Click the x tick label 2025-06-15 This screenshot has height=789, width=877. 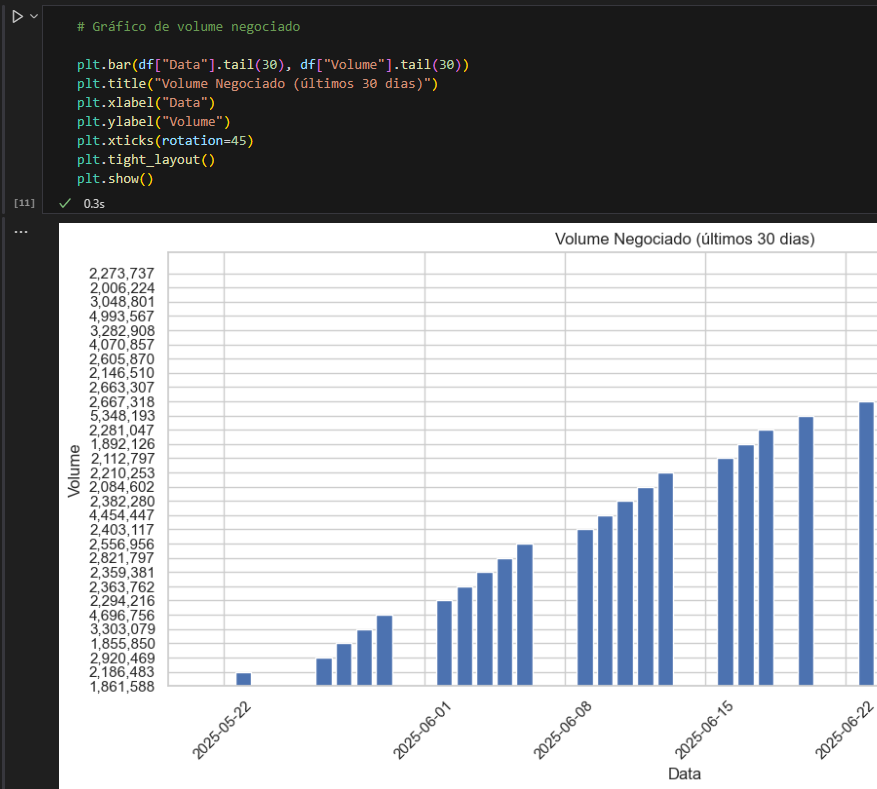pos(704,730)
